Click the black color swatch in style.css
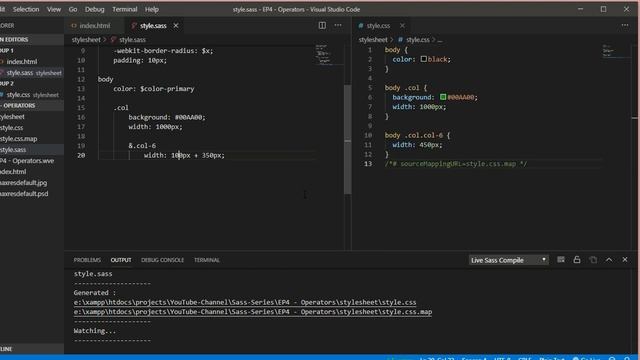640x360 pixels. pos(424,59)
